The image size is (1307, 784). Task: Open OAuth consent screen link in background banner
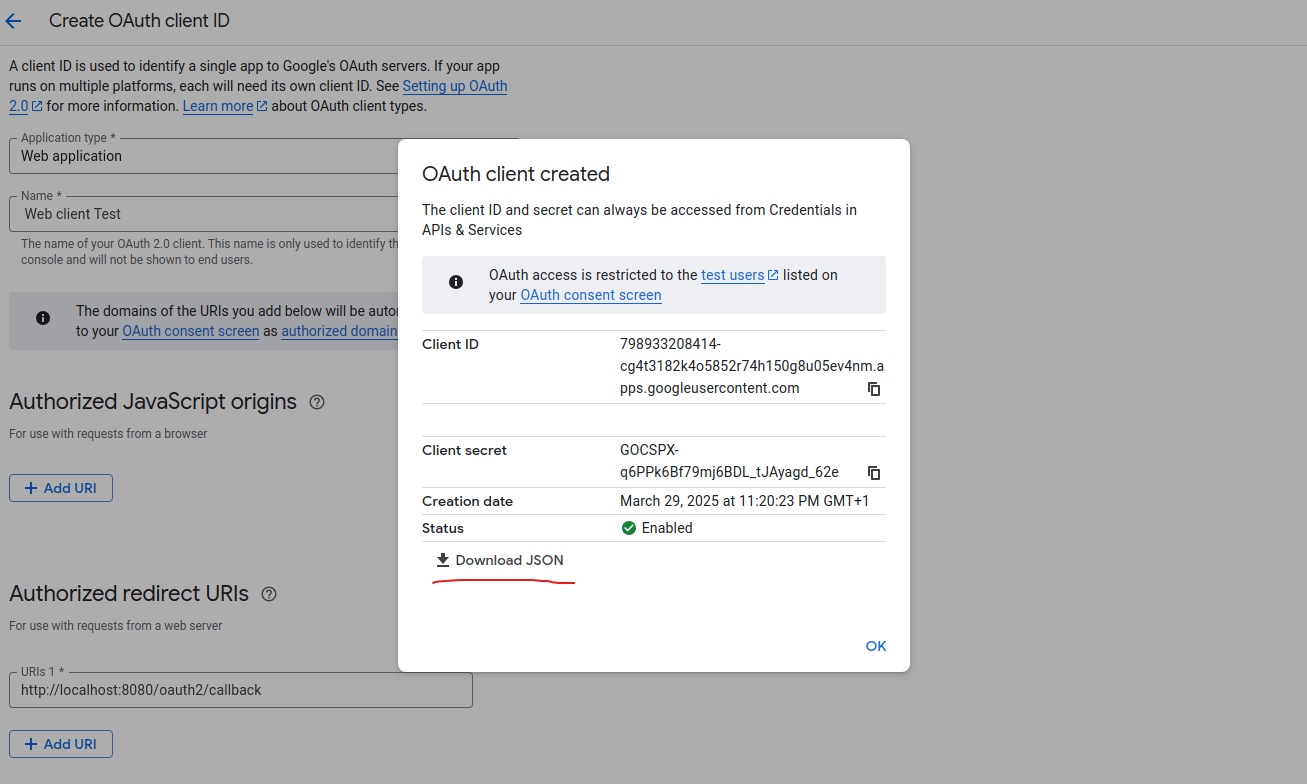point(190,331)
